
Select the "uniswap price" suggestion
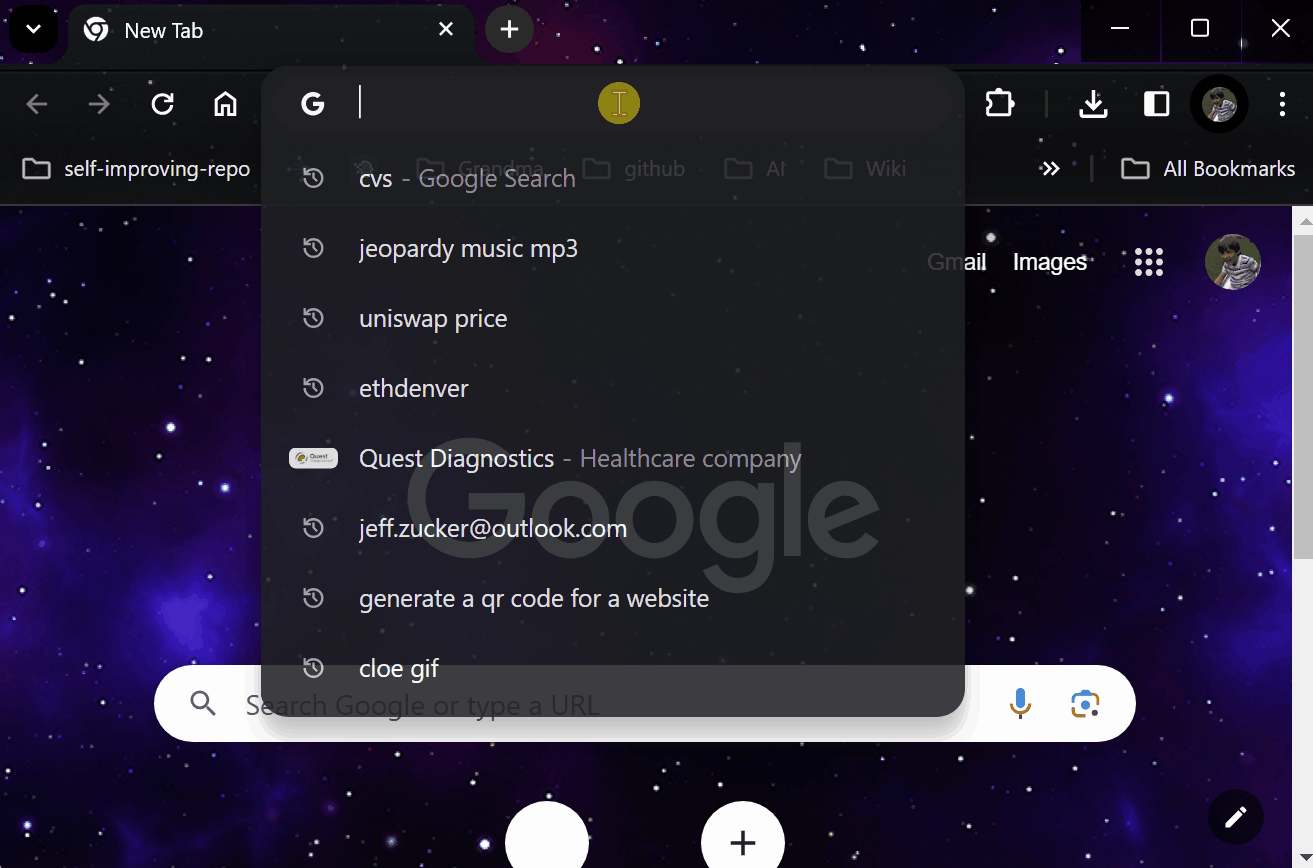click(433, 319)
